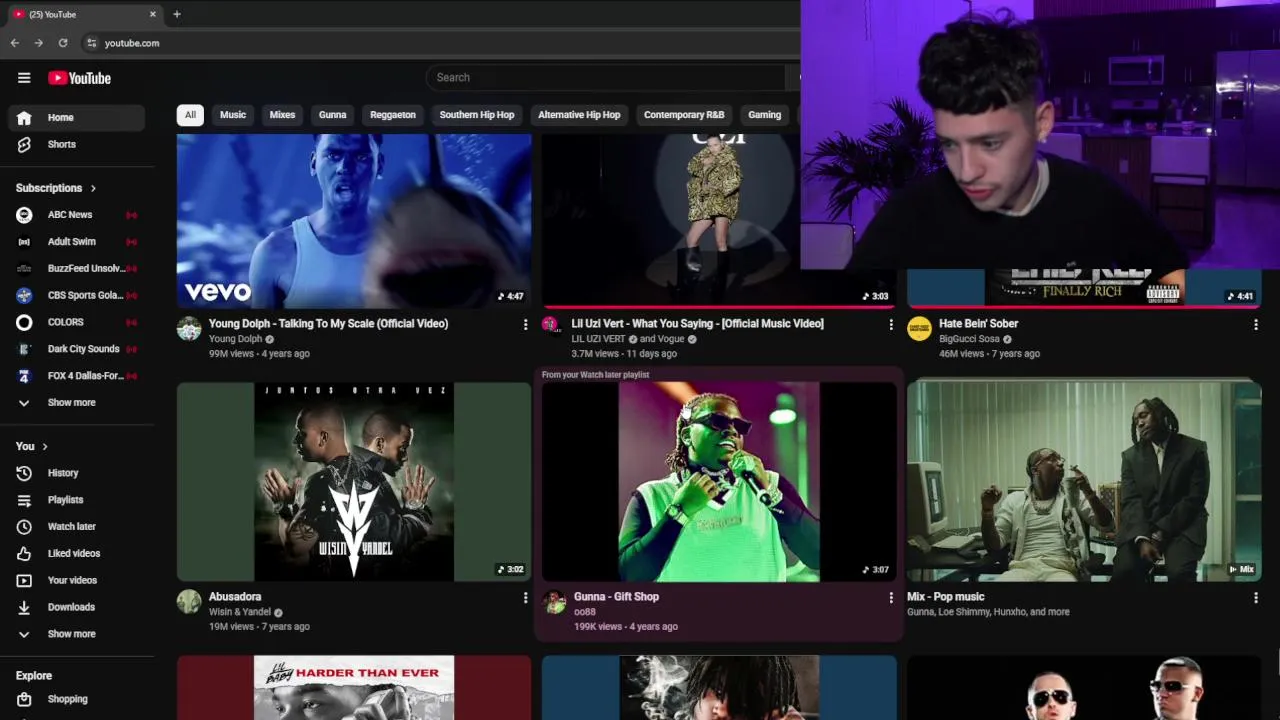Screen dimensions: 1280x720
Task: Close the YouTube browser tab
Action: (x=153, y=14)
